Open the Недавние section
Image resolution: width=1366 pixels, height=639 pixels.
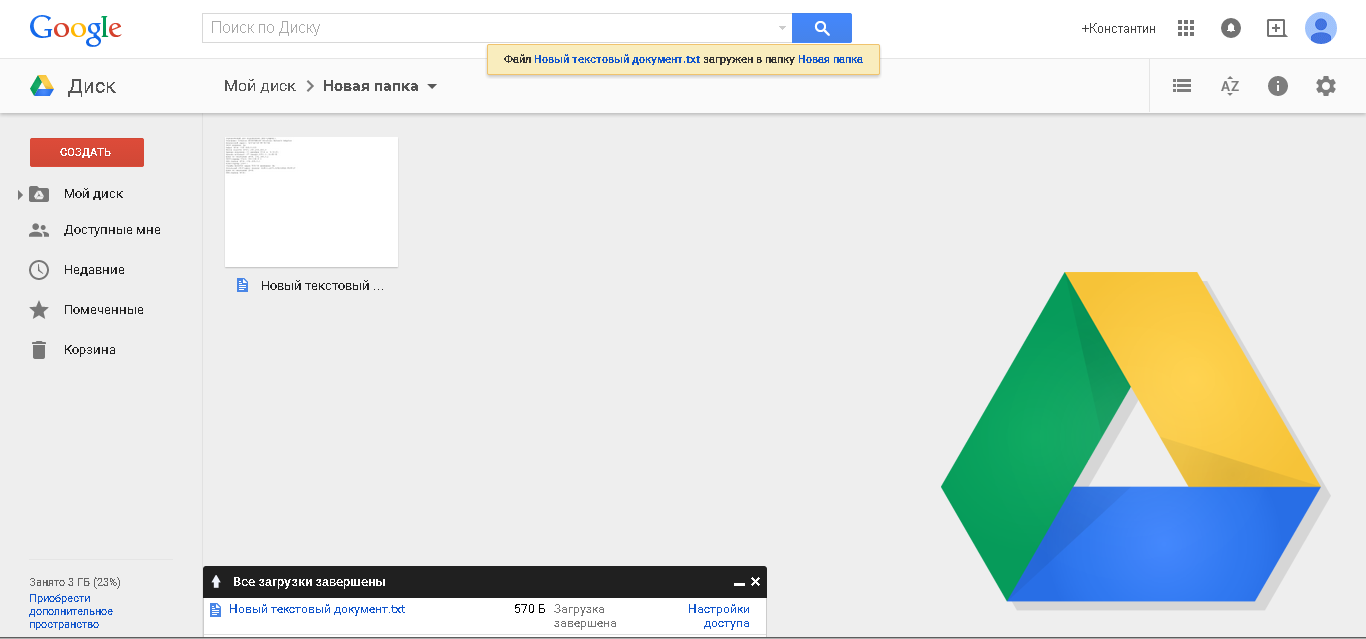(94, 270)
